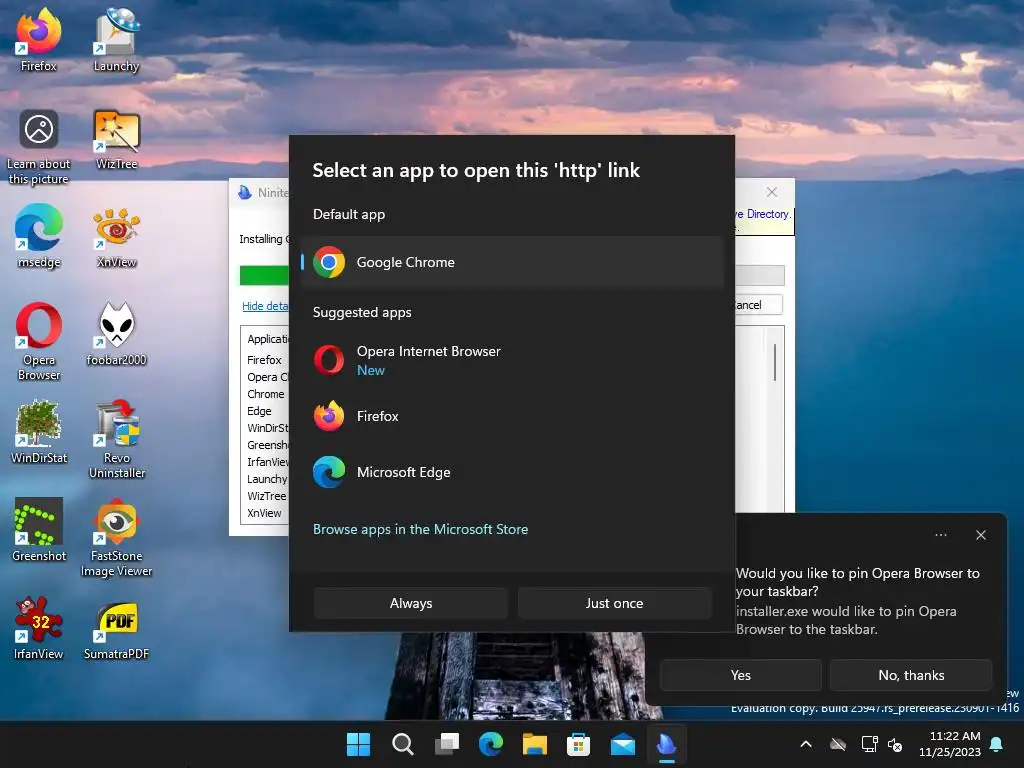Select the Launchy row in Ninite list
This screenshot has height=768, width=1024.
(x=267, y=479)
